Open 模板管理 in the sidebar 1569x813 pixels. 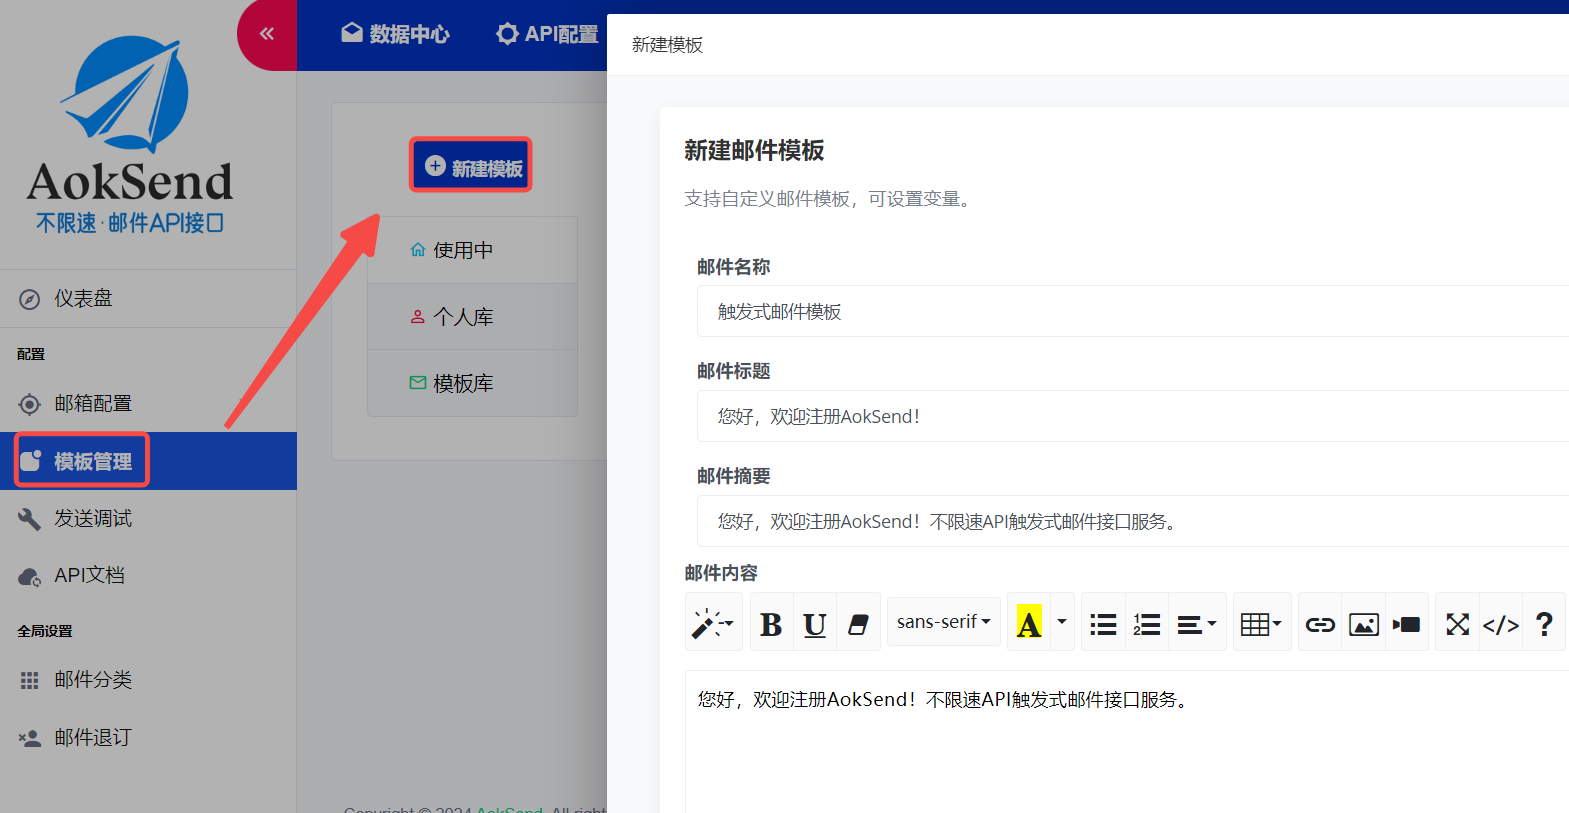point(148,461)
